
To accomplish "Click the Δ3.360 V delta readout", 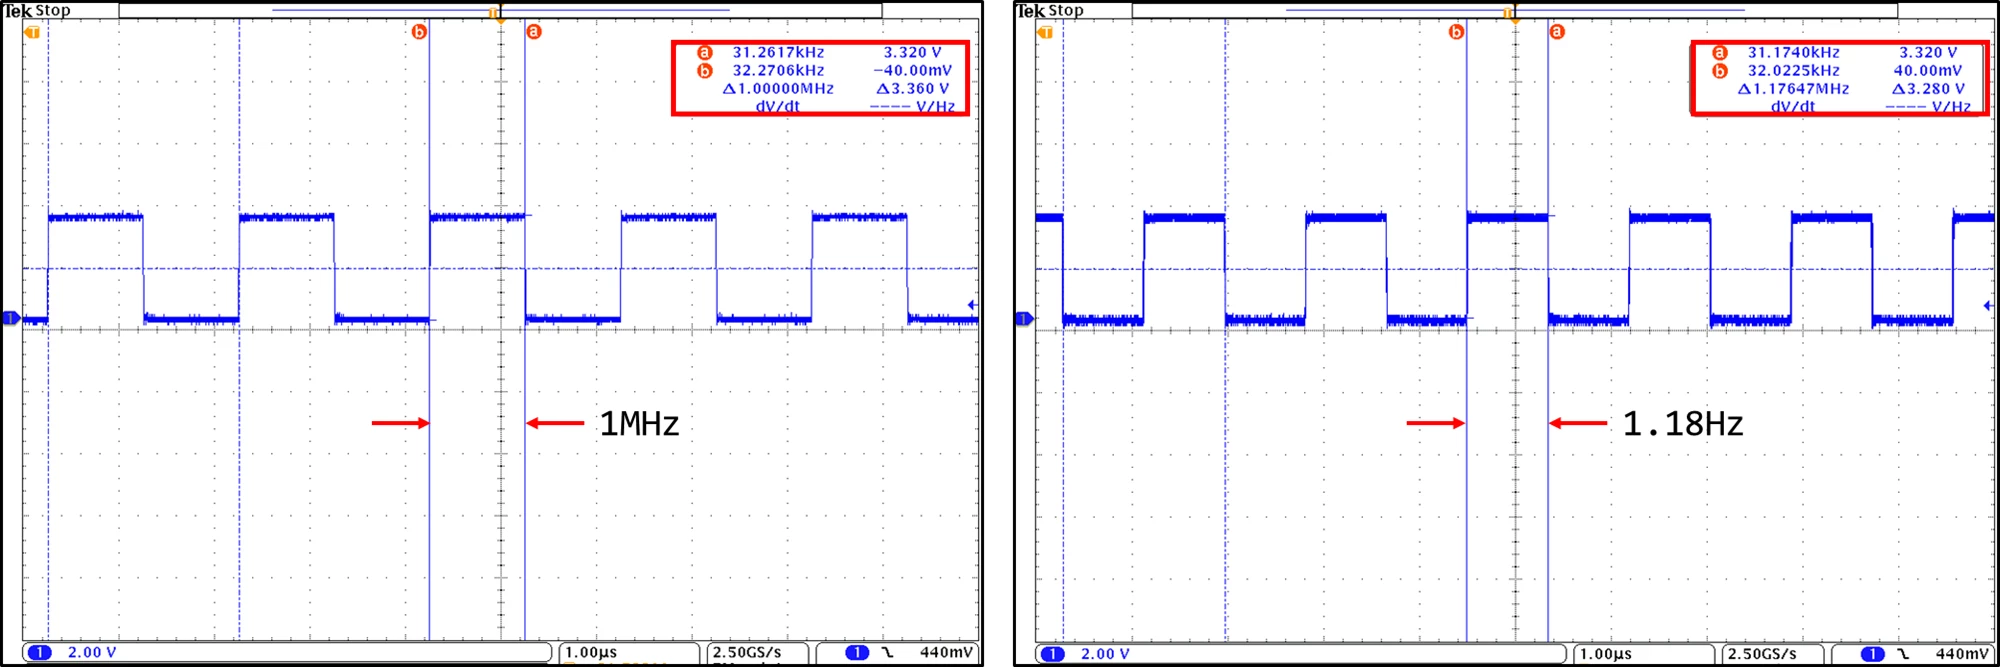I will pyautogui.click(x=912, y=89).
